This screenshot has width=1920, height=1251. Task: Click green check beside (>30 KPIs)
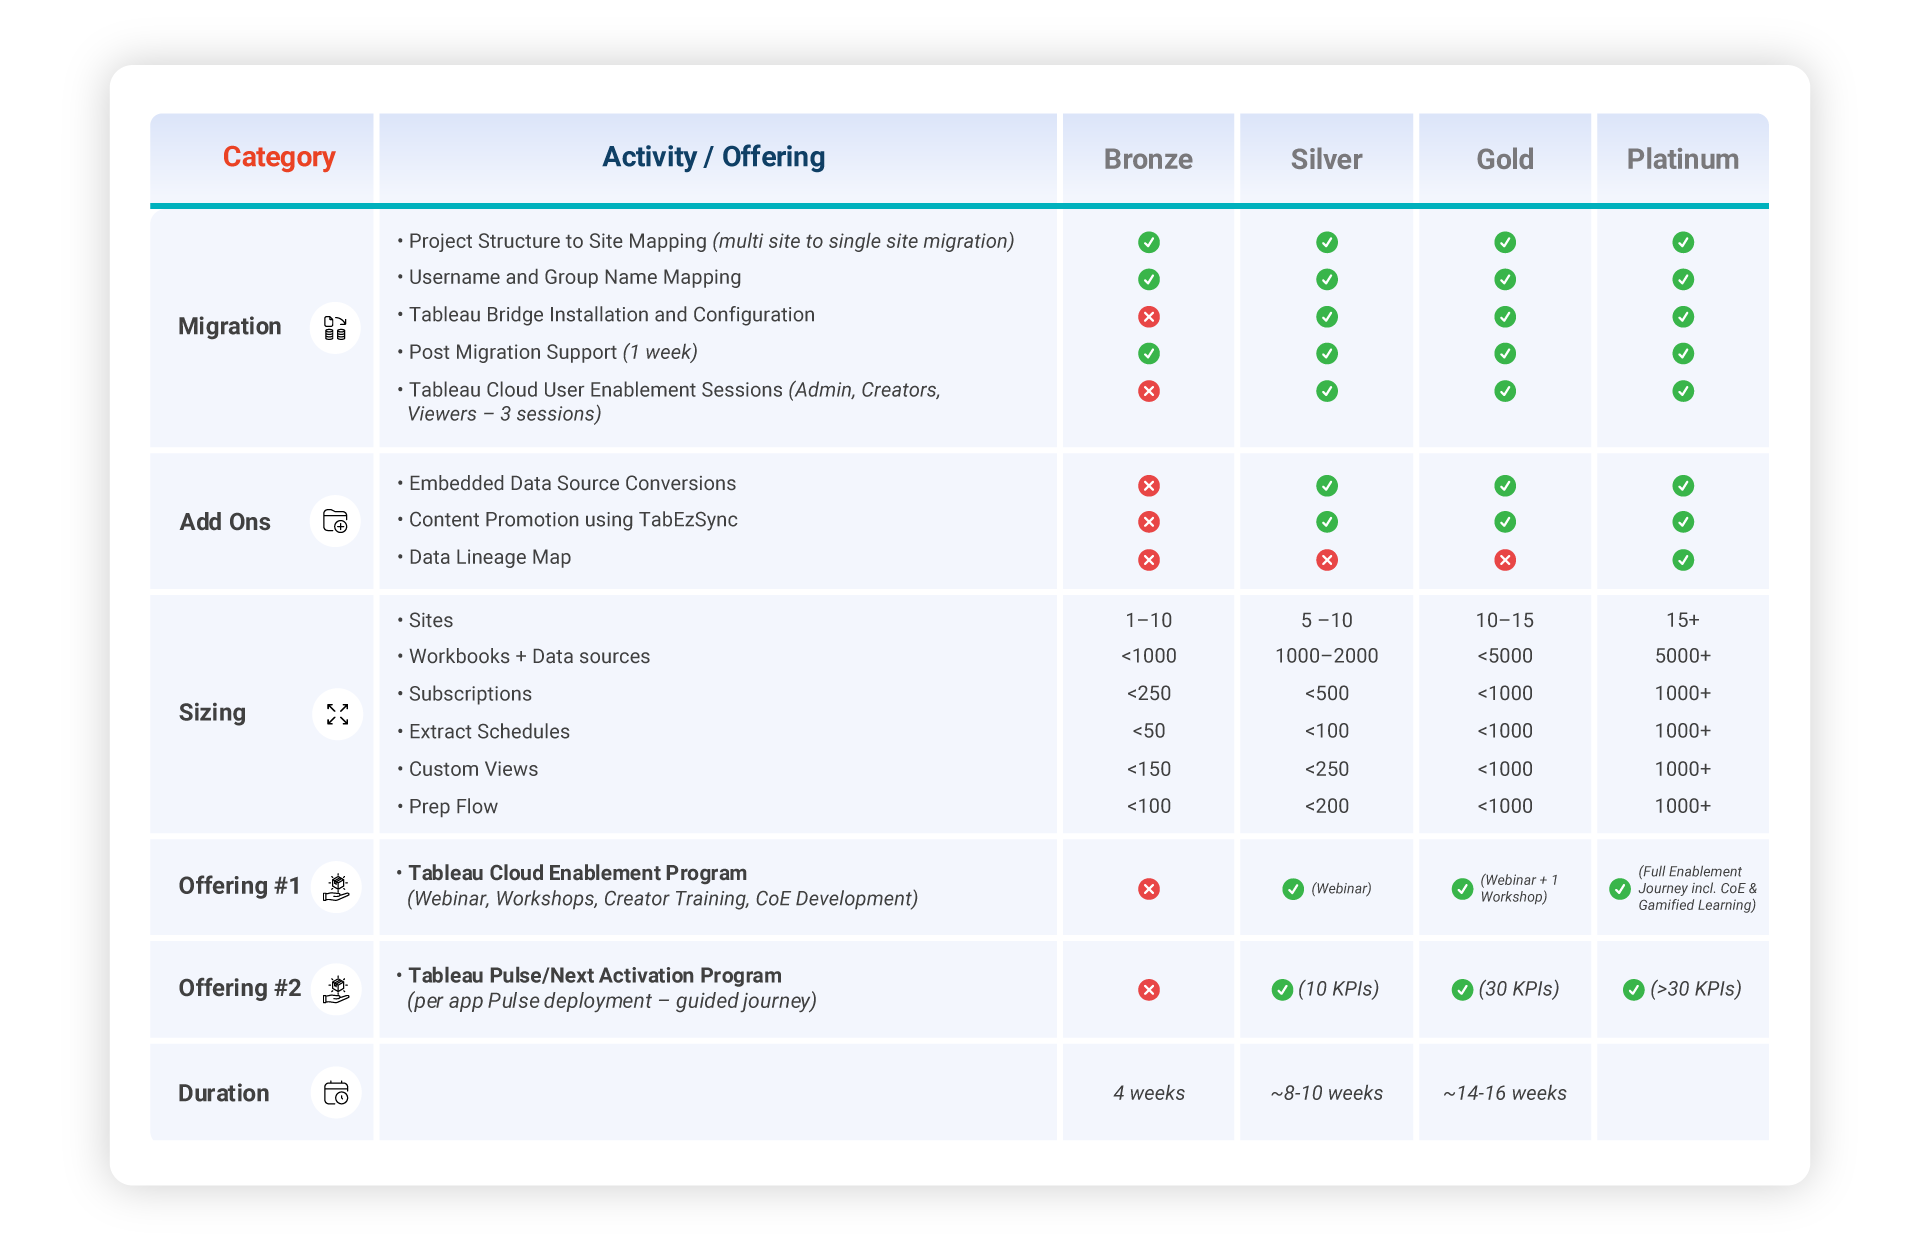1634,990
